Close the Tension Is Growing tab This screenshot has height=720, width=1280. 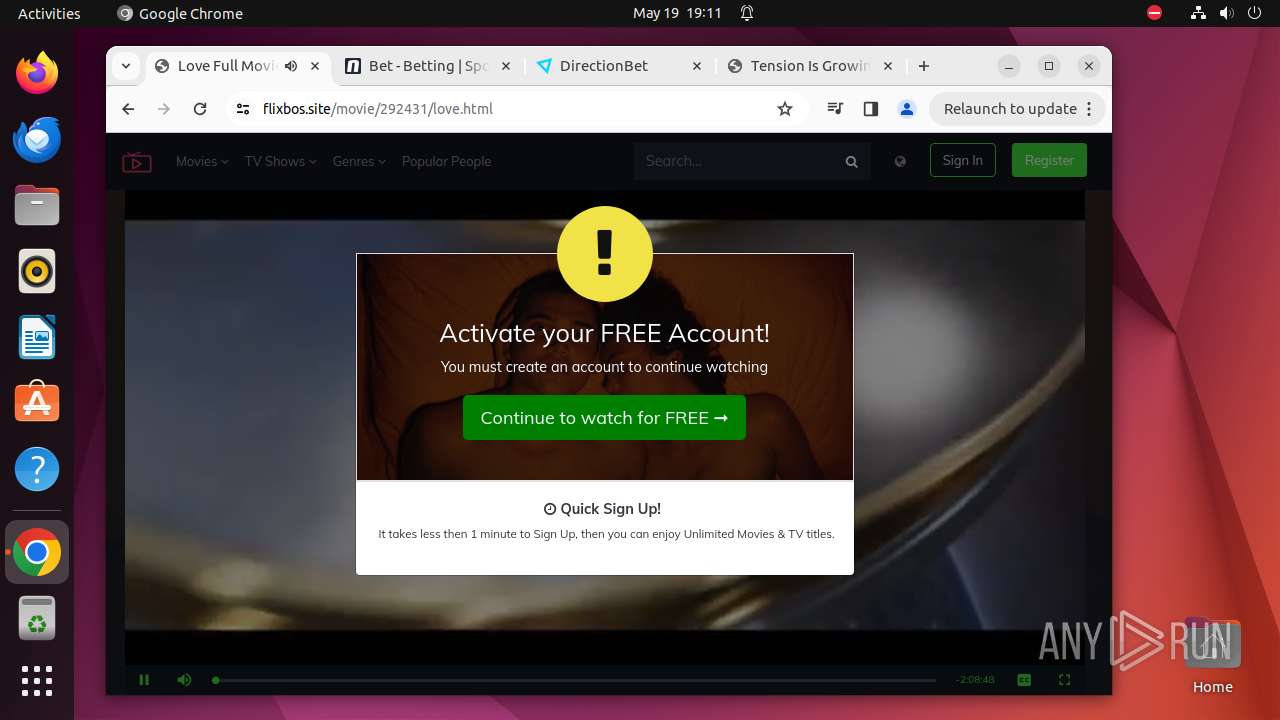[888, 66]
